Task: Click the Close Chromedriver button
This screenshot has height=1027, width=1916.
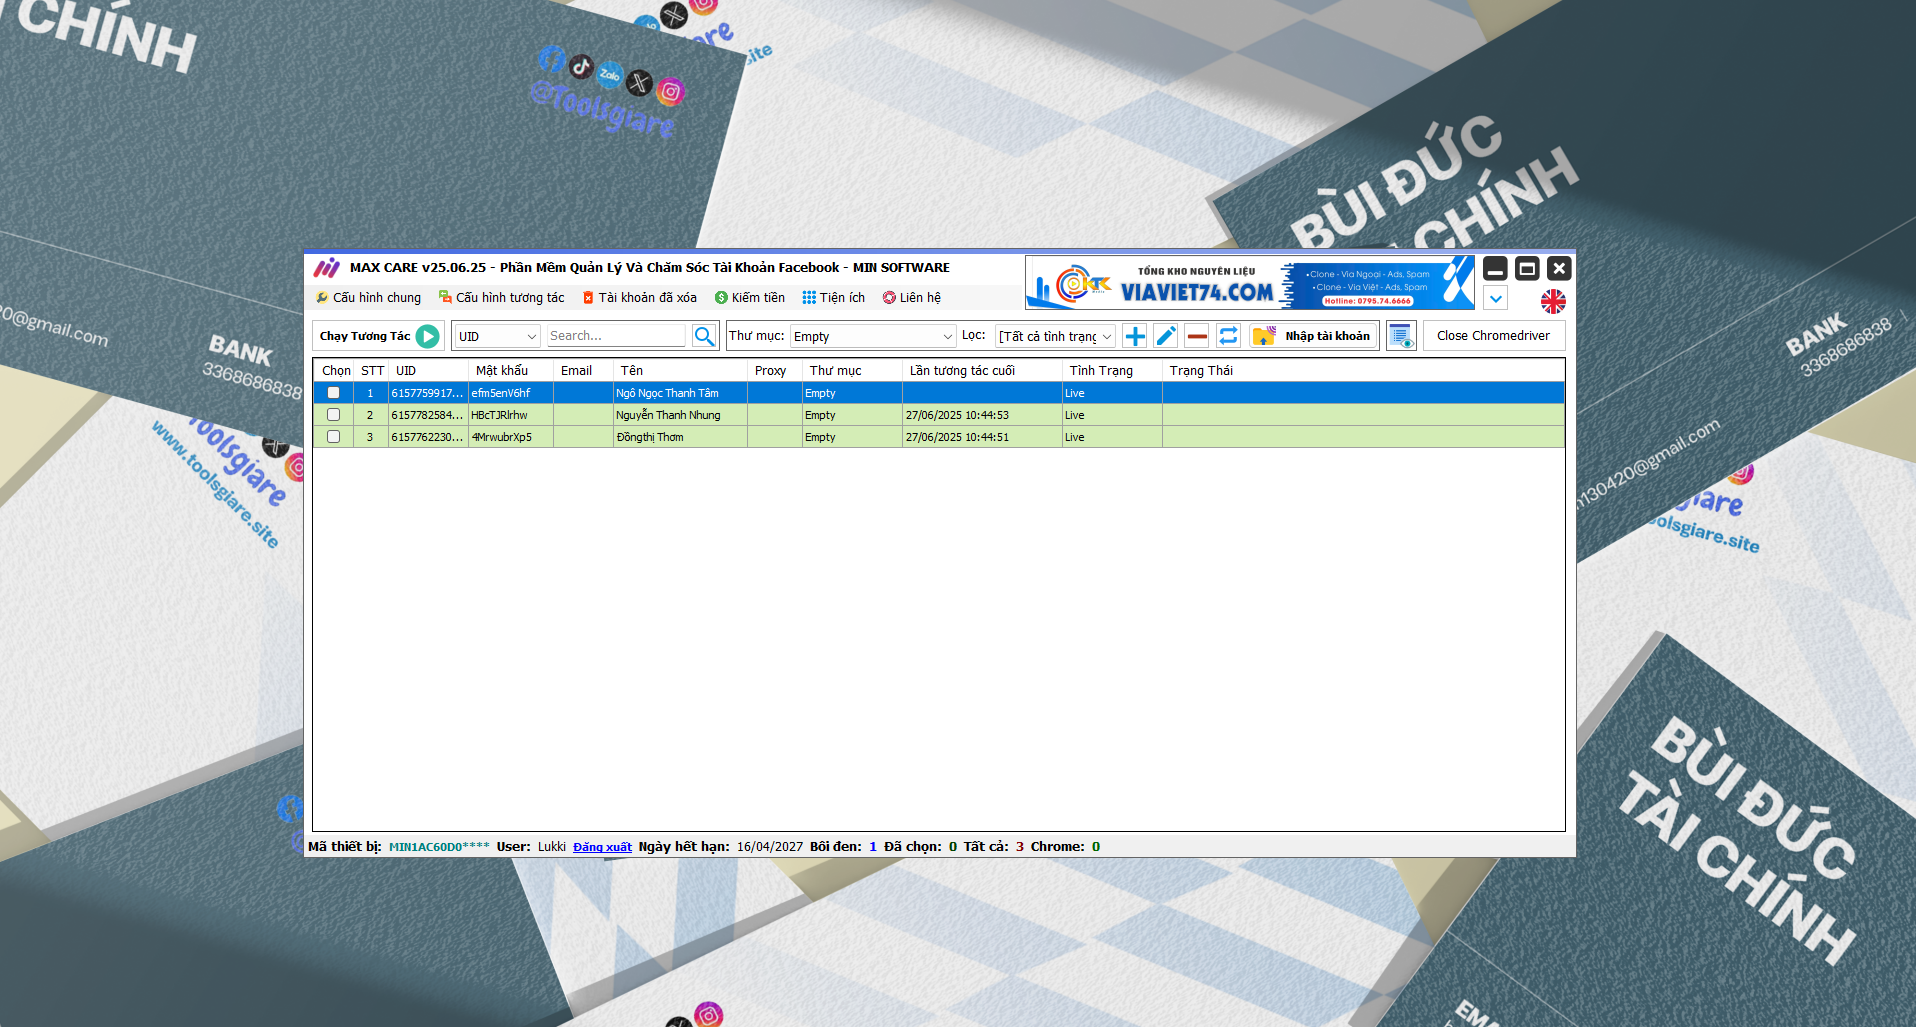Action: click(x=1493, y=336)
